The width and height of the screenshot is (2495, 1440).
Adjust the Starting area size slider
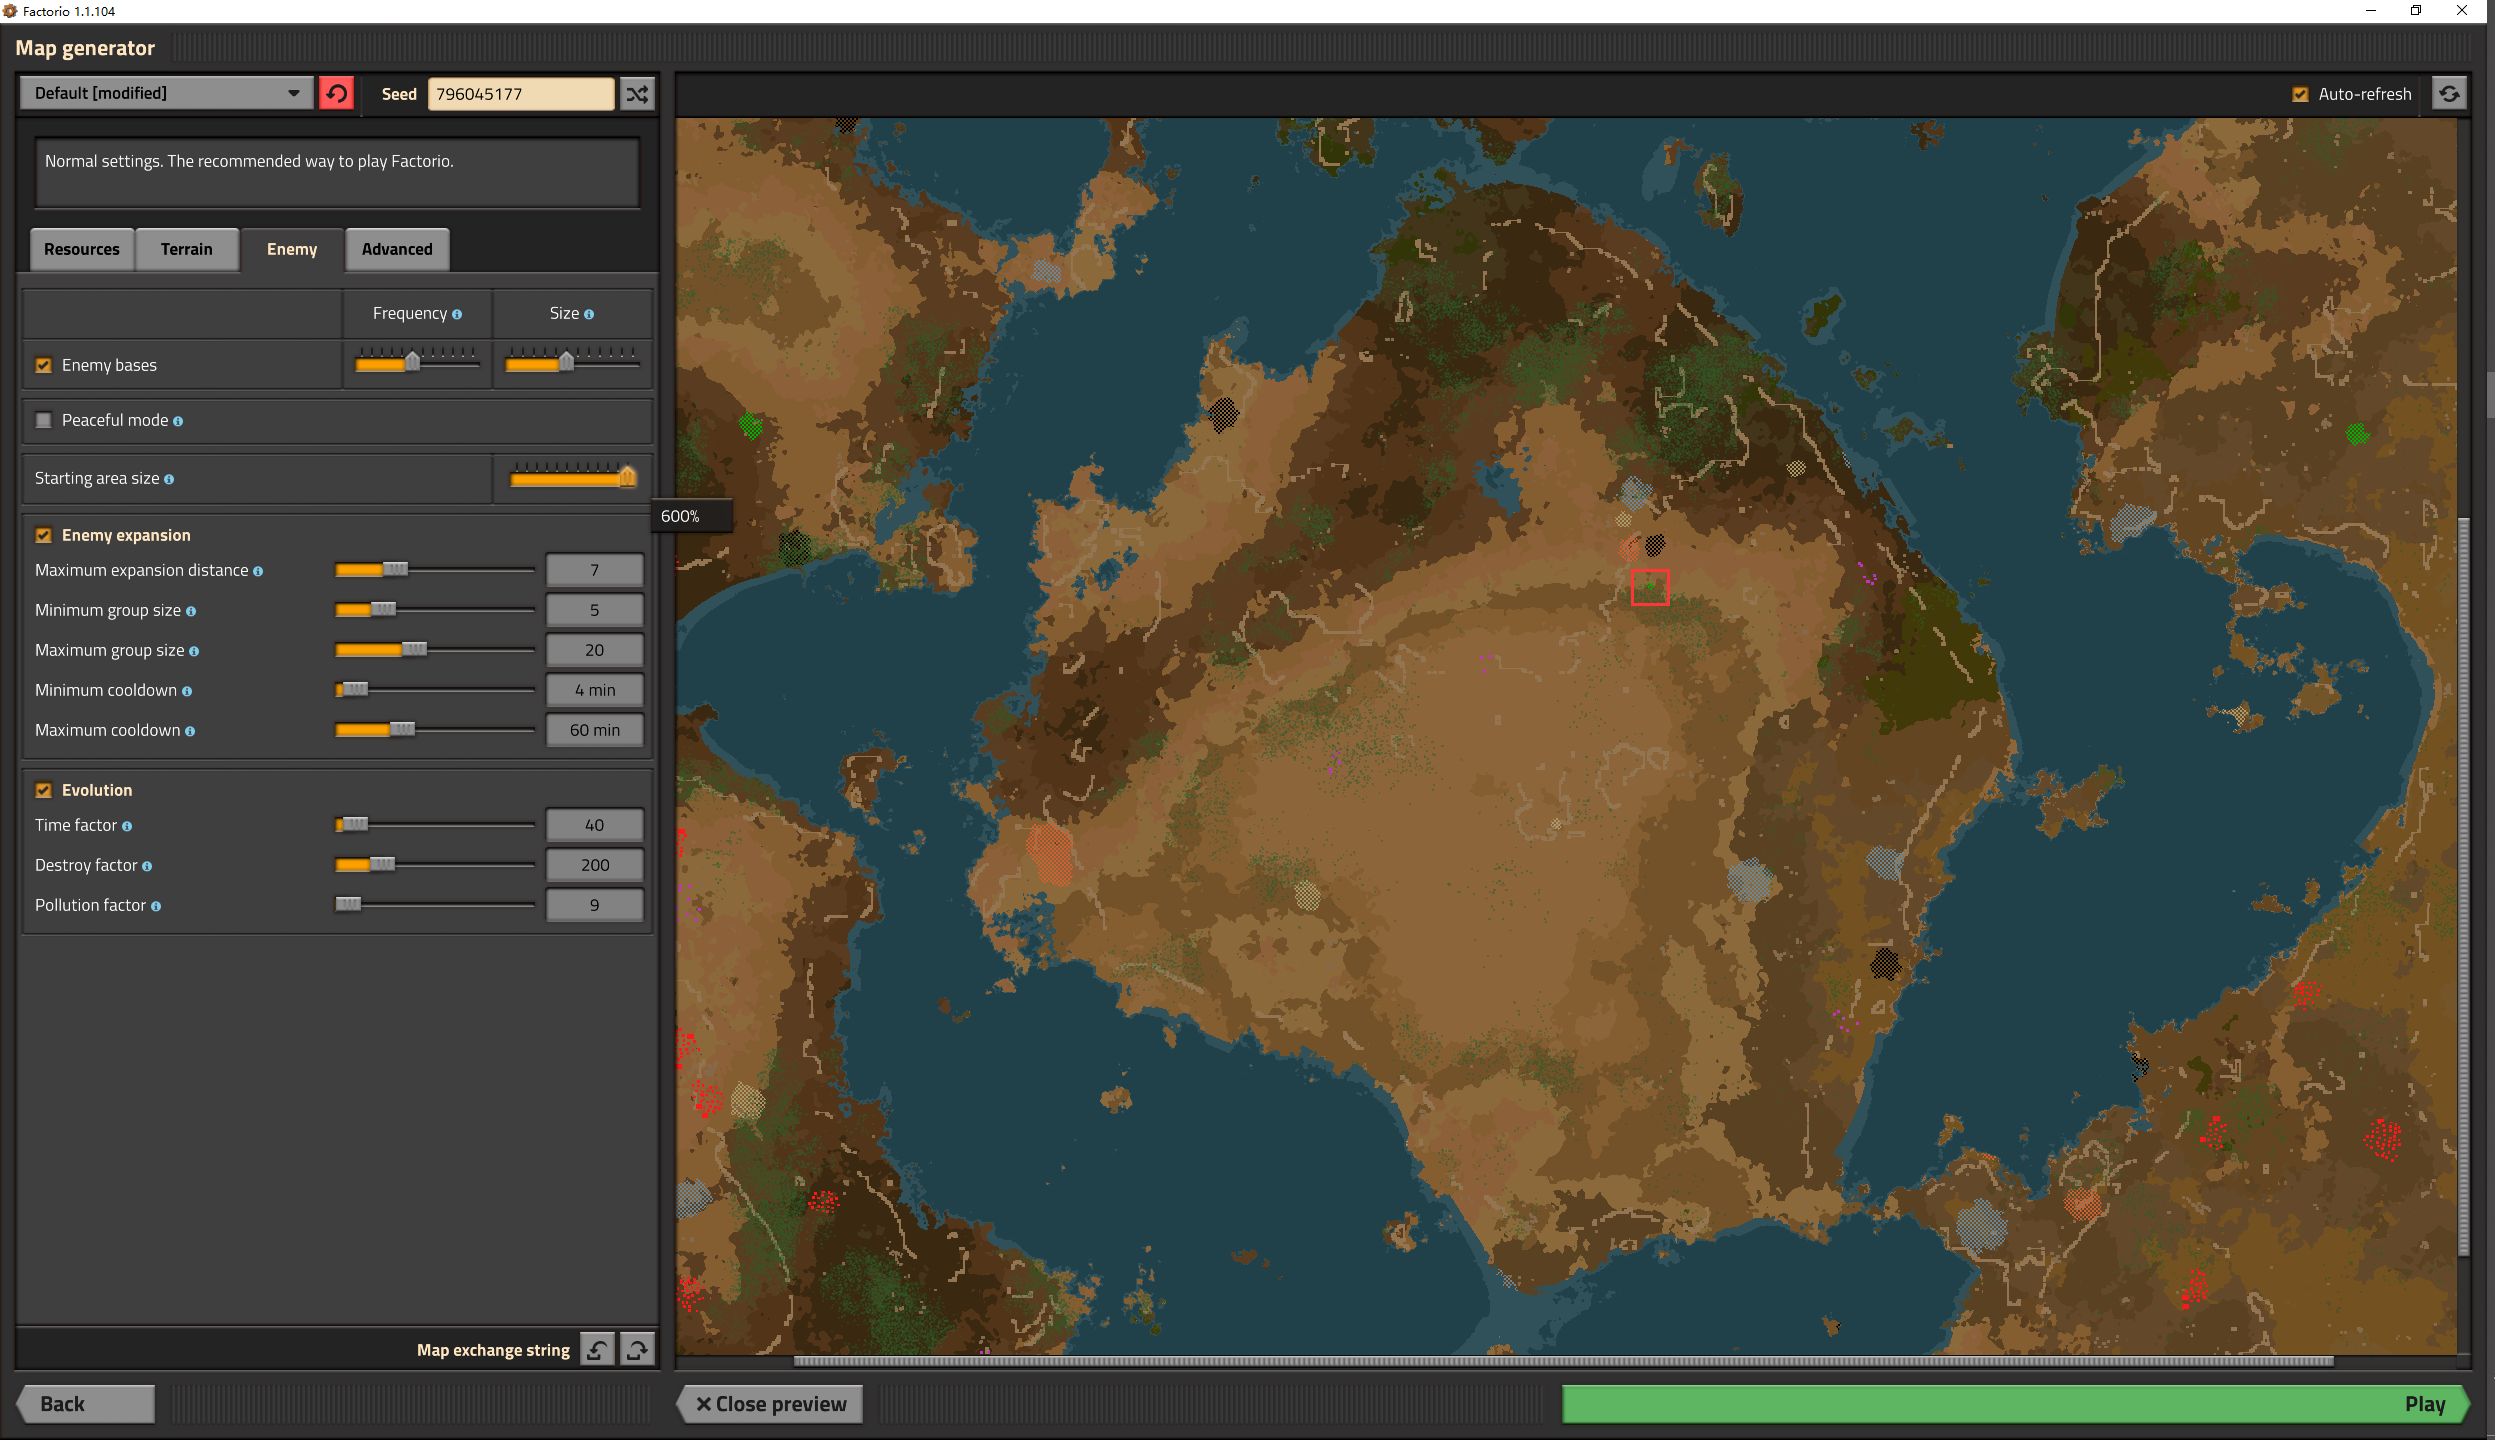572,476
